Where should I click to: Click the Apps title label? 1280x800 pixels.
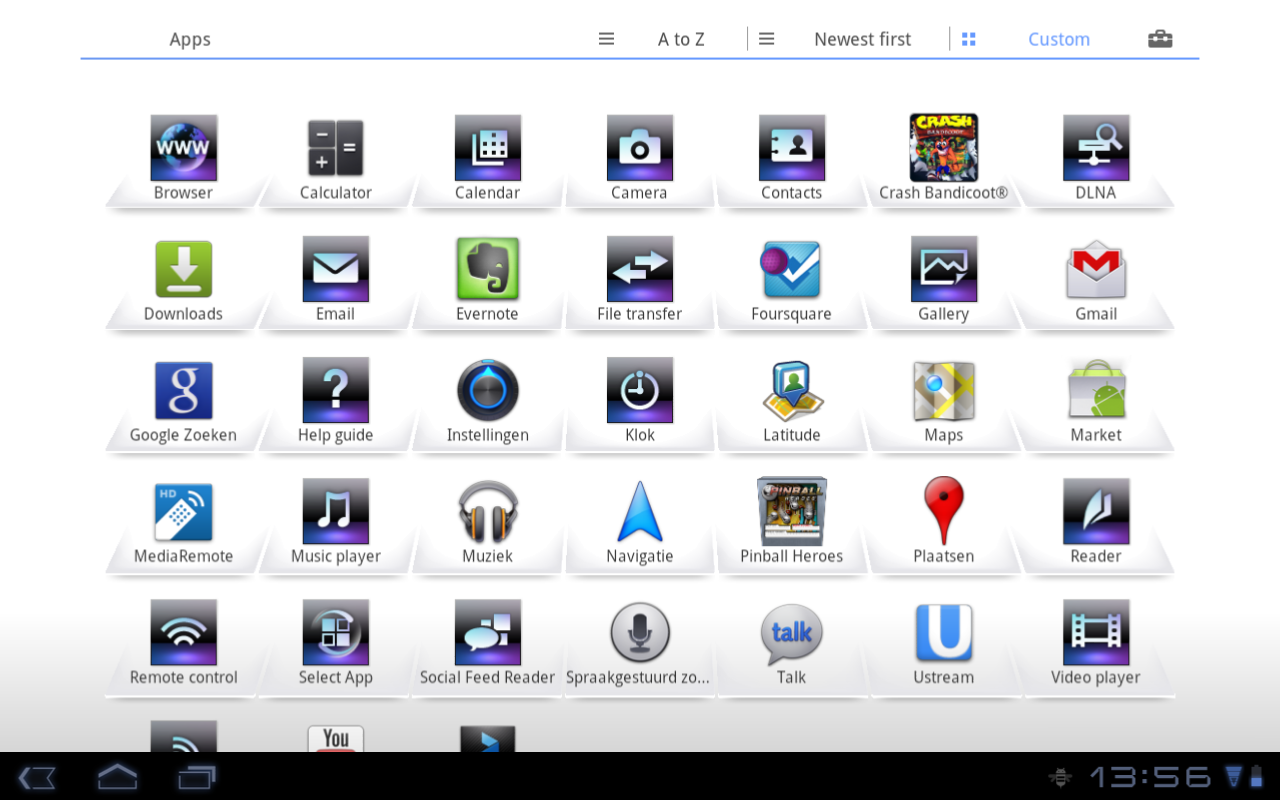click(190, 39)
